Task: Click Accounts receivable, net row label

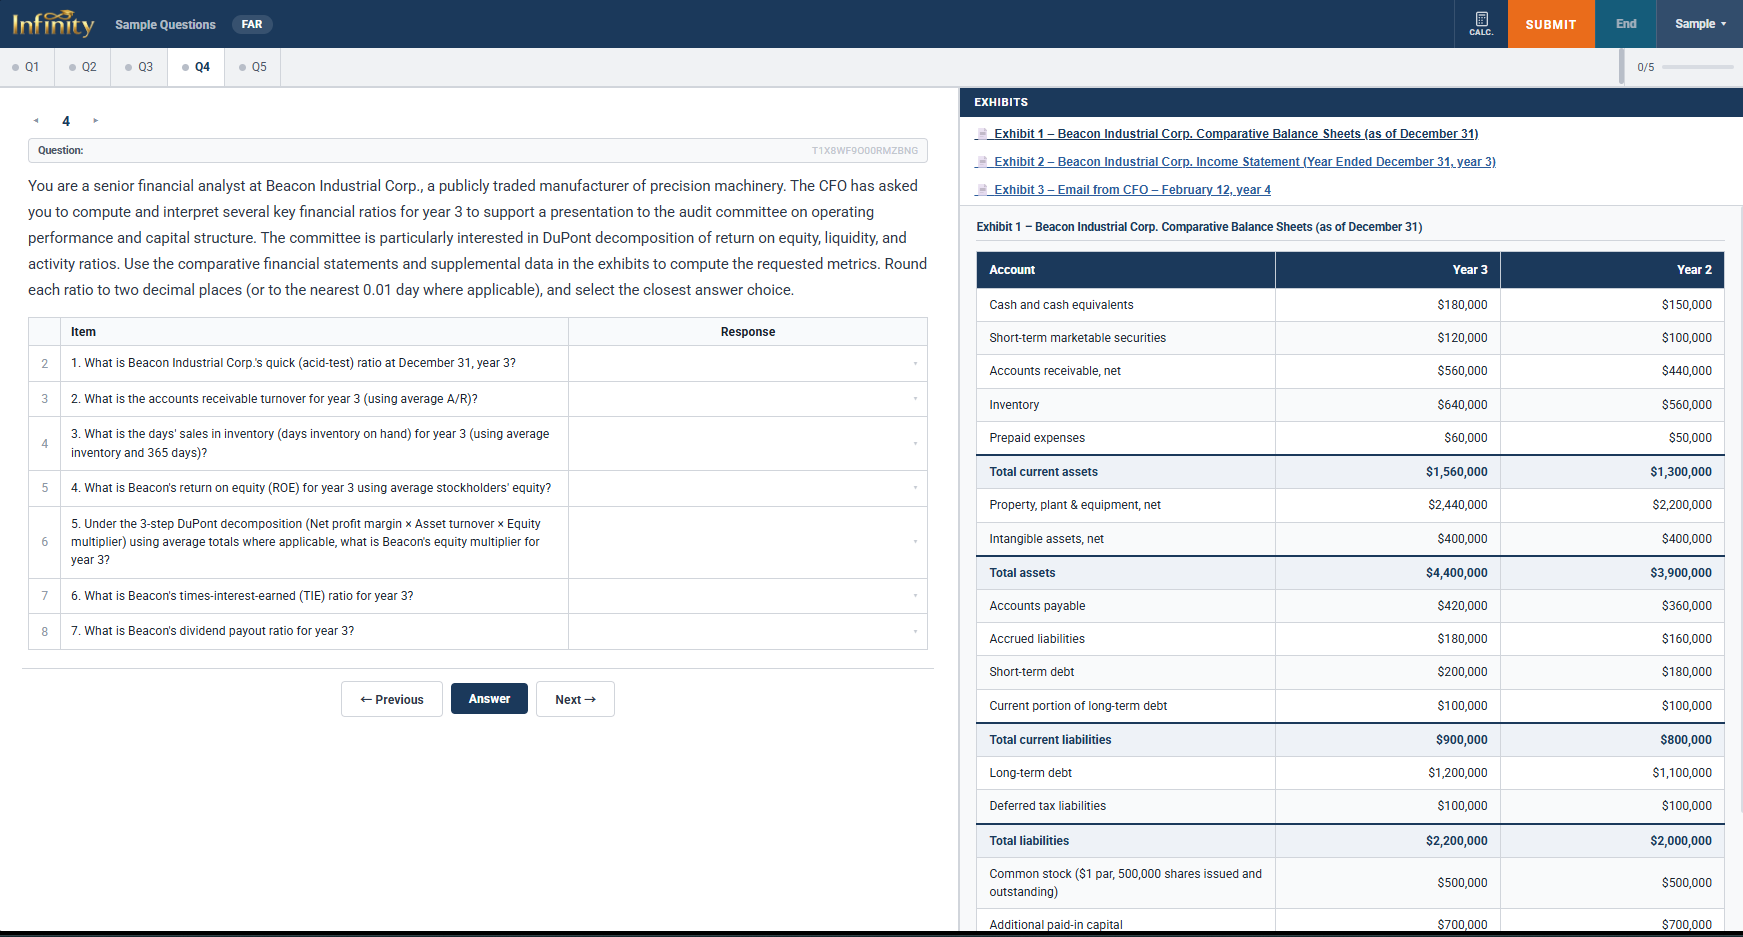Action: pyautogui.click(x=1055, y=371)
